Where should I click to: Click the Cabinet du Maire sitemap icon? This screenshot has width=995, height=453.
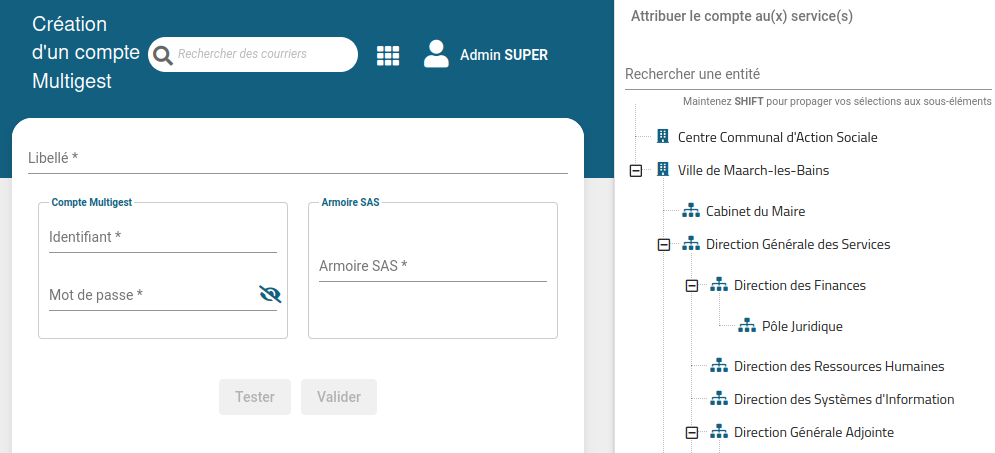690,211
